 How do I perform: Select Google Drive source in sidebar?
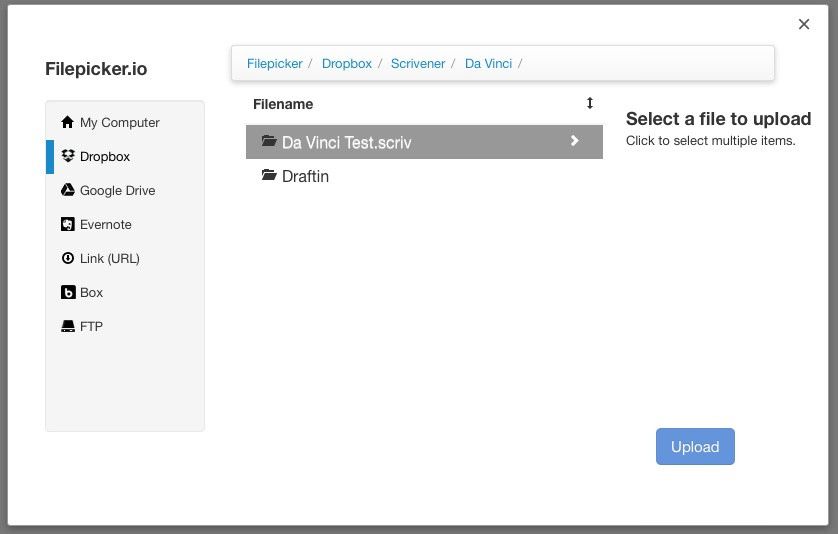pos(117,190)
